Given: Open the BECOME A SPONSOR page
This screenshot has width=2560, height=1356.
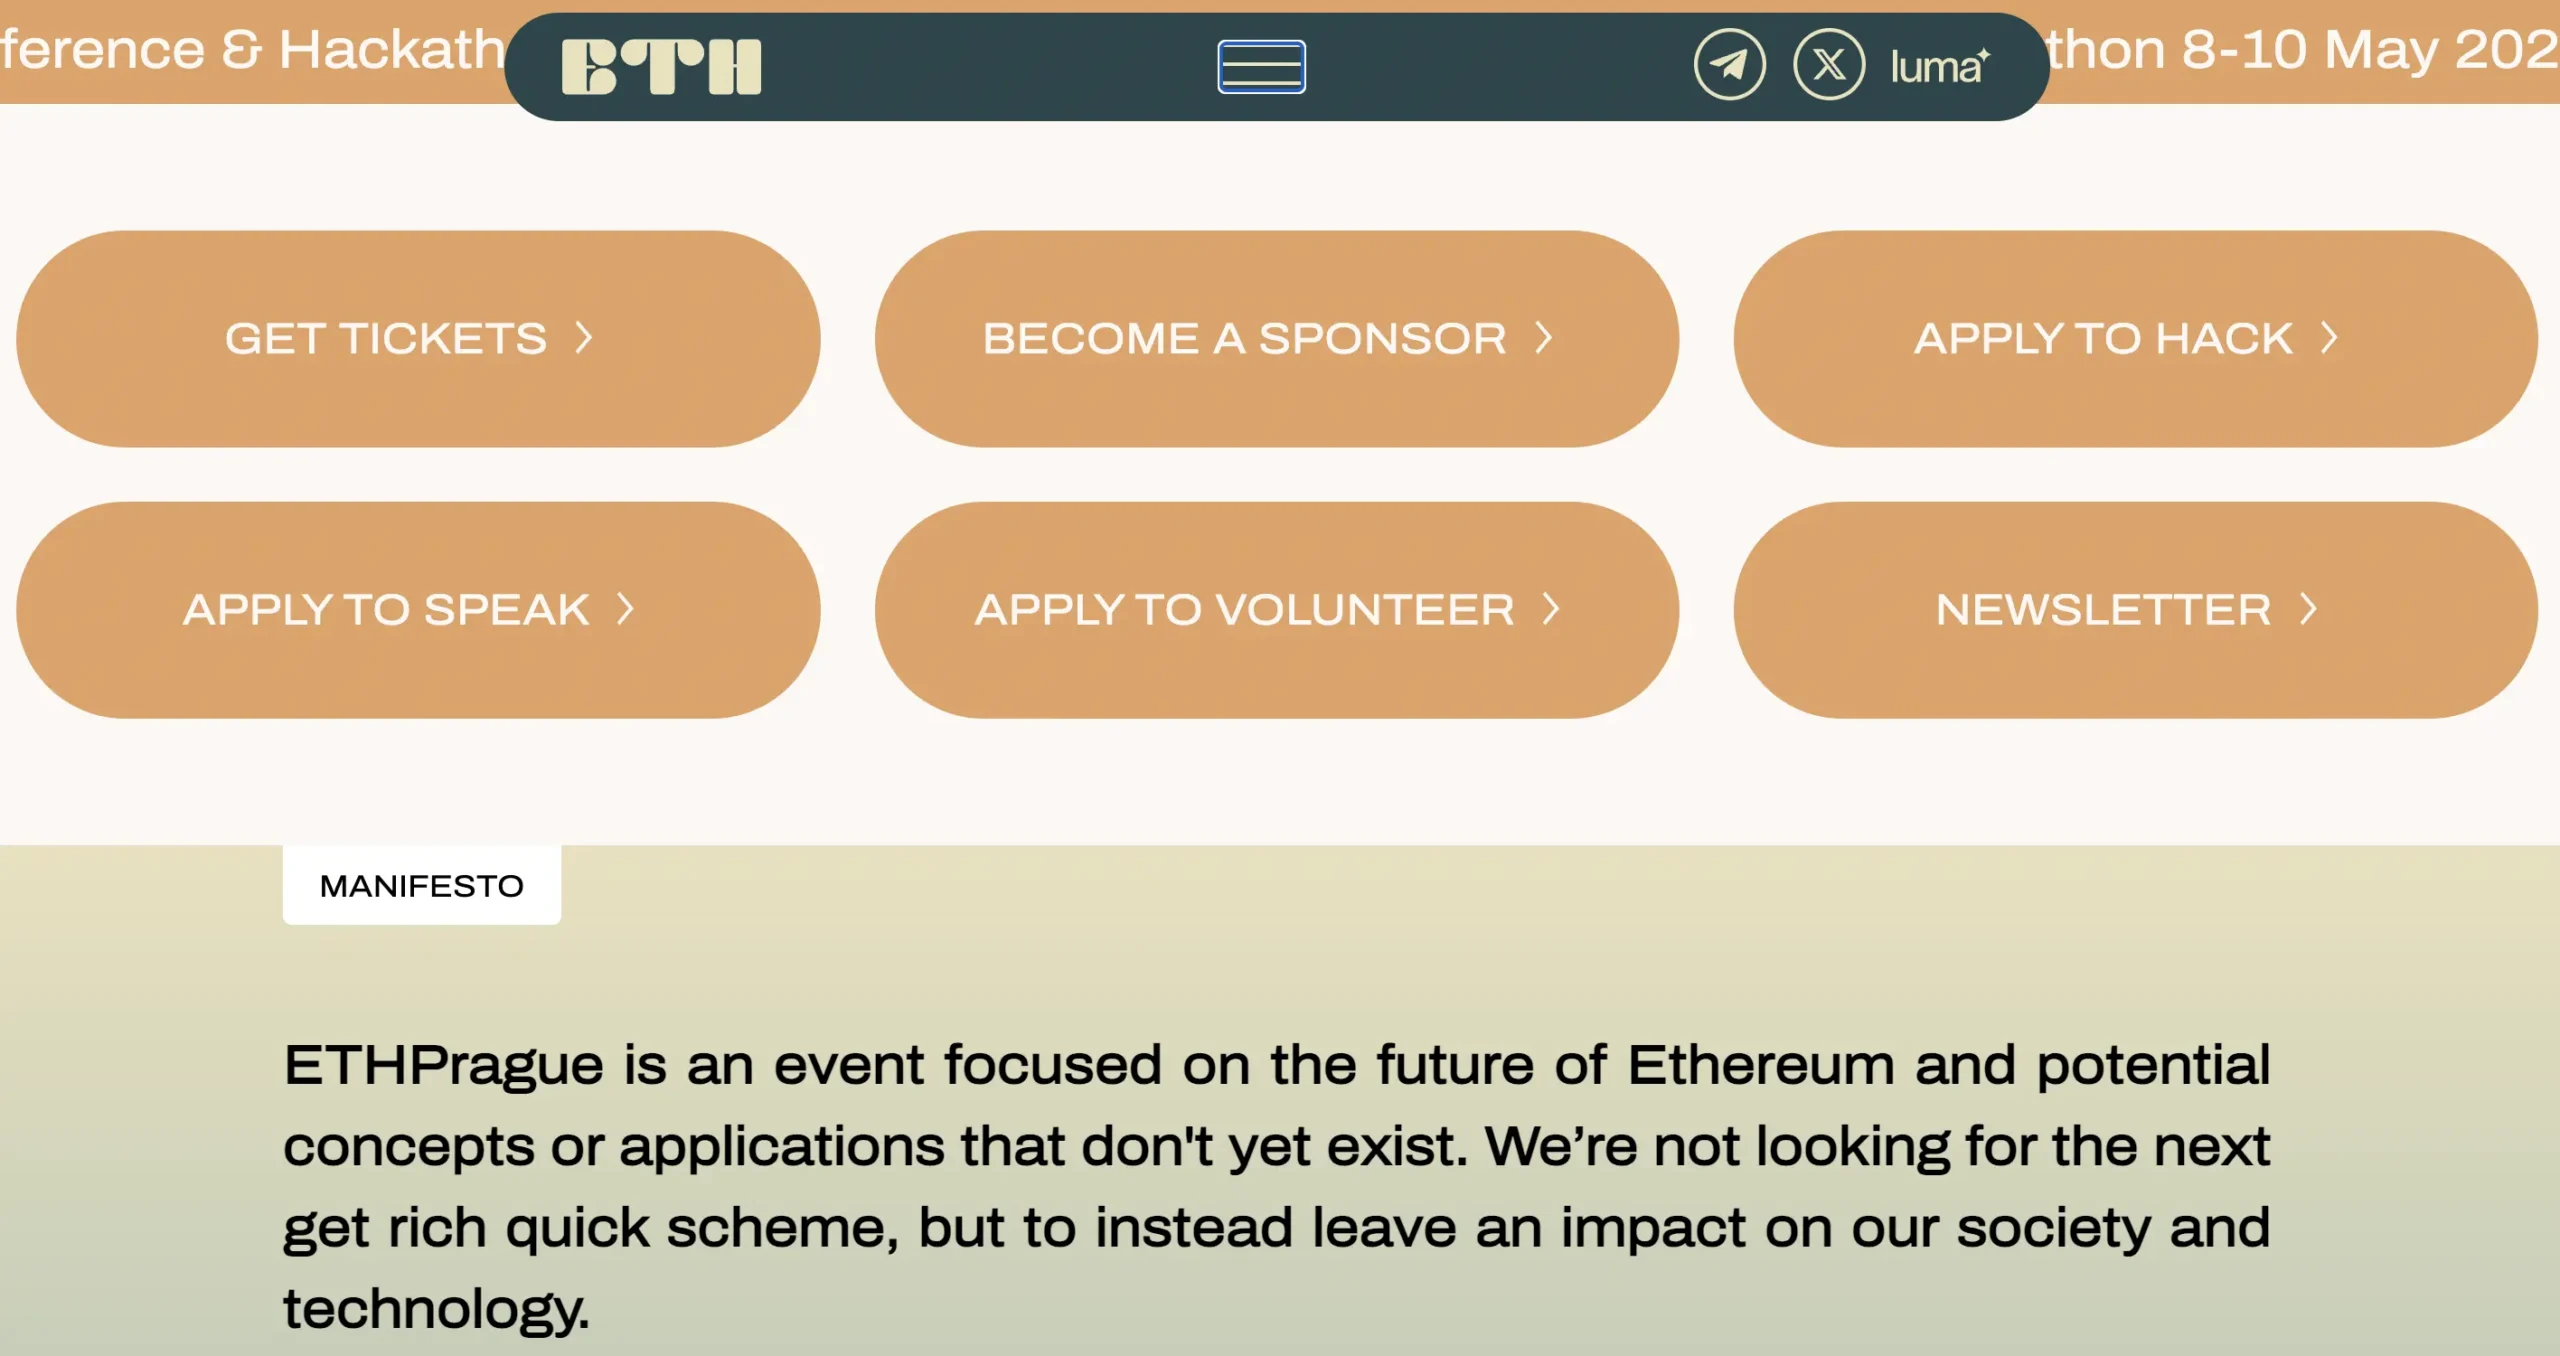Looking at the screenshot, I should pyautogui.click(x=1275, y=338).
